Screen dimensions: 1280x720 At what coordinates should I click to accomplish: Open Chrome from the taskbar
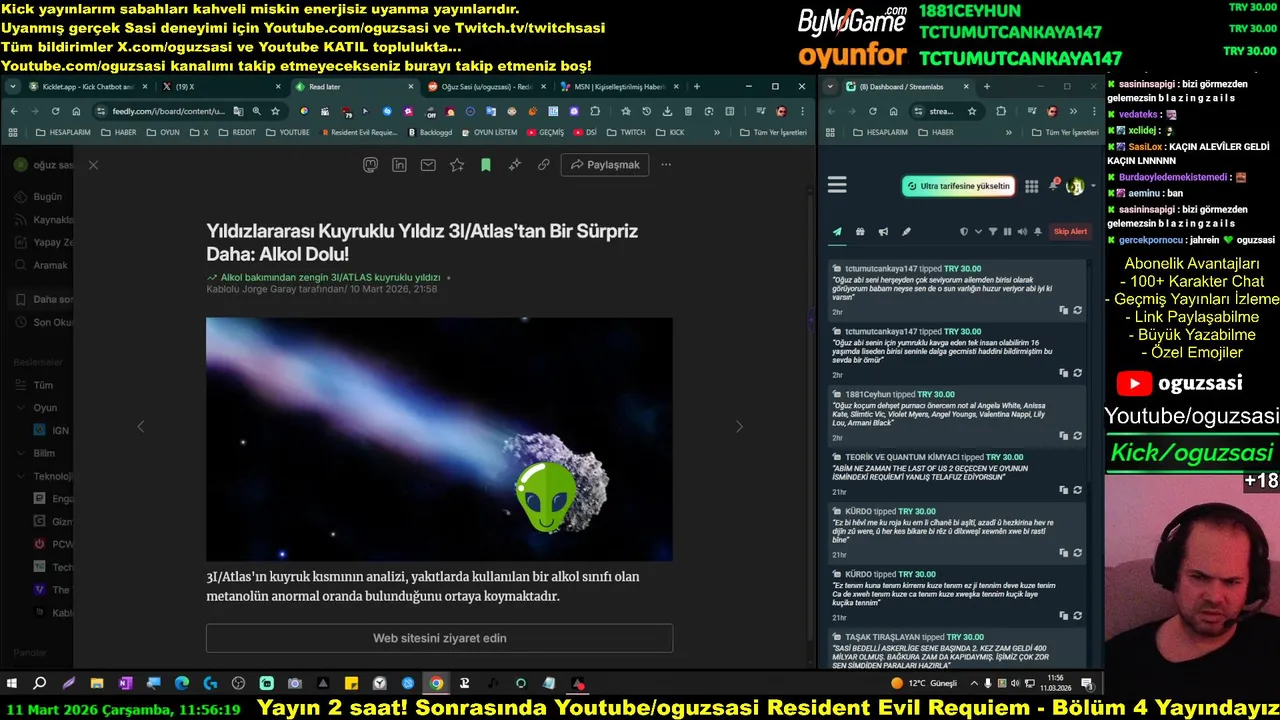point(436,683)
